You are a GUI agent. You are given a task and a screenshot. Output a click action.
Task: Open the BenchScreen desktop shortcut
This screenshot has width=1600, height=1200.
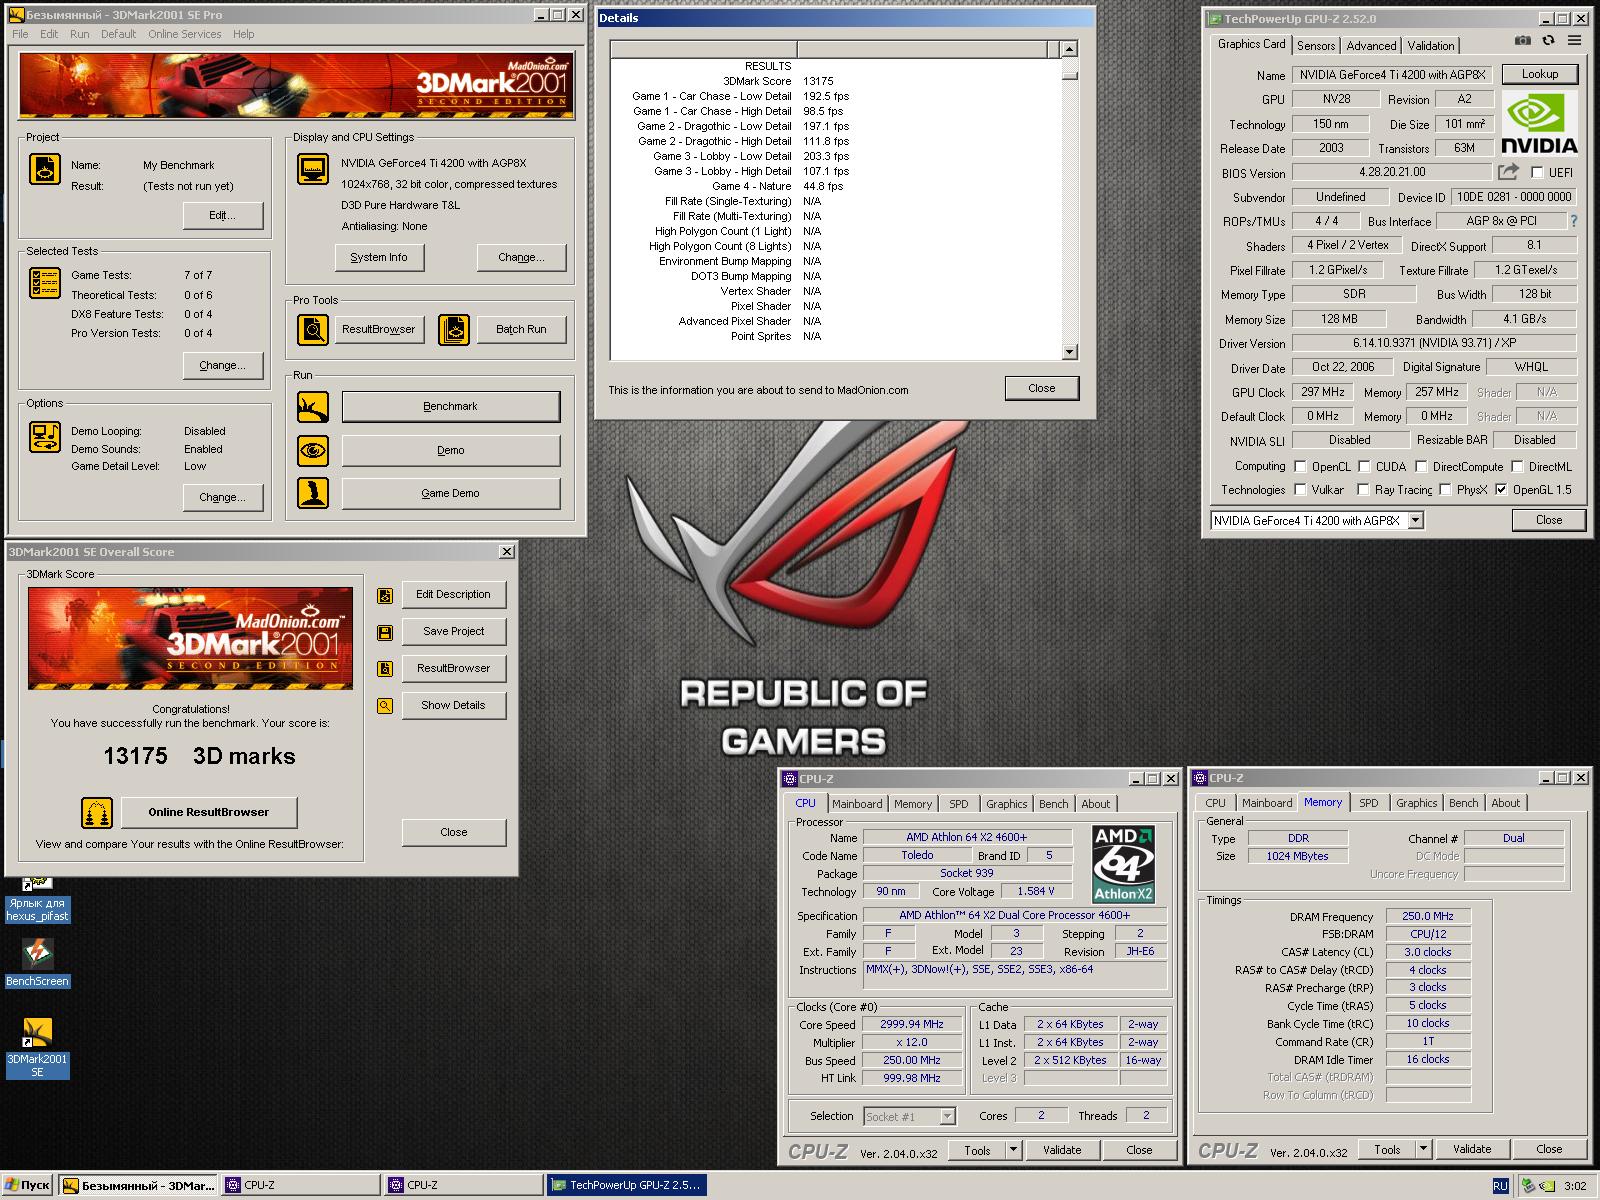coord(37,962)
